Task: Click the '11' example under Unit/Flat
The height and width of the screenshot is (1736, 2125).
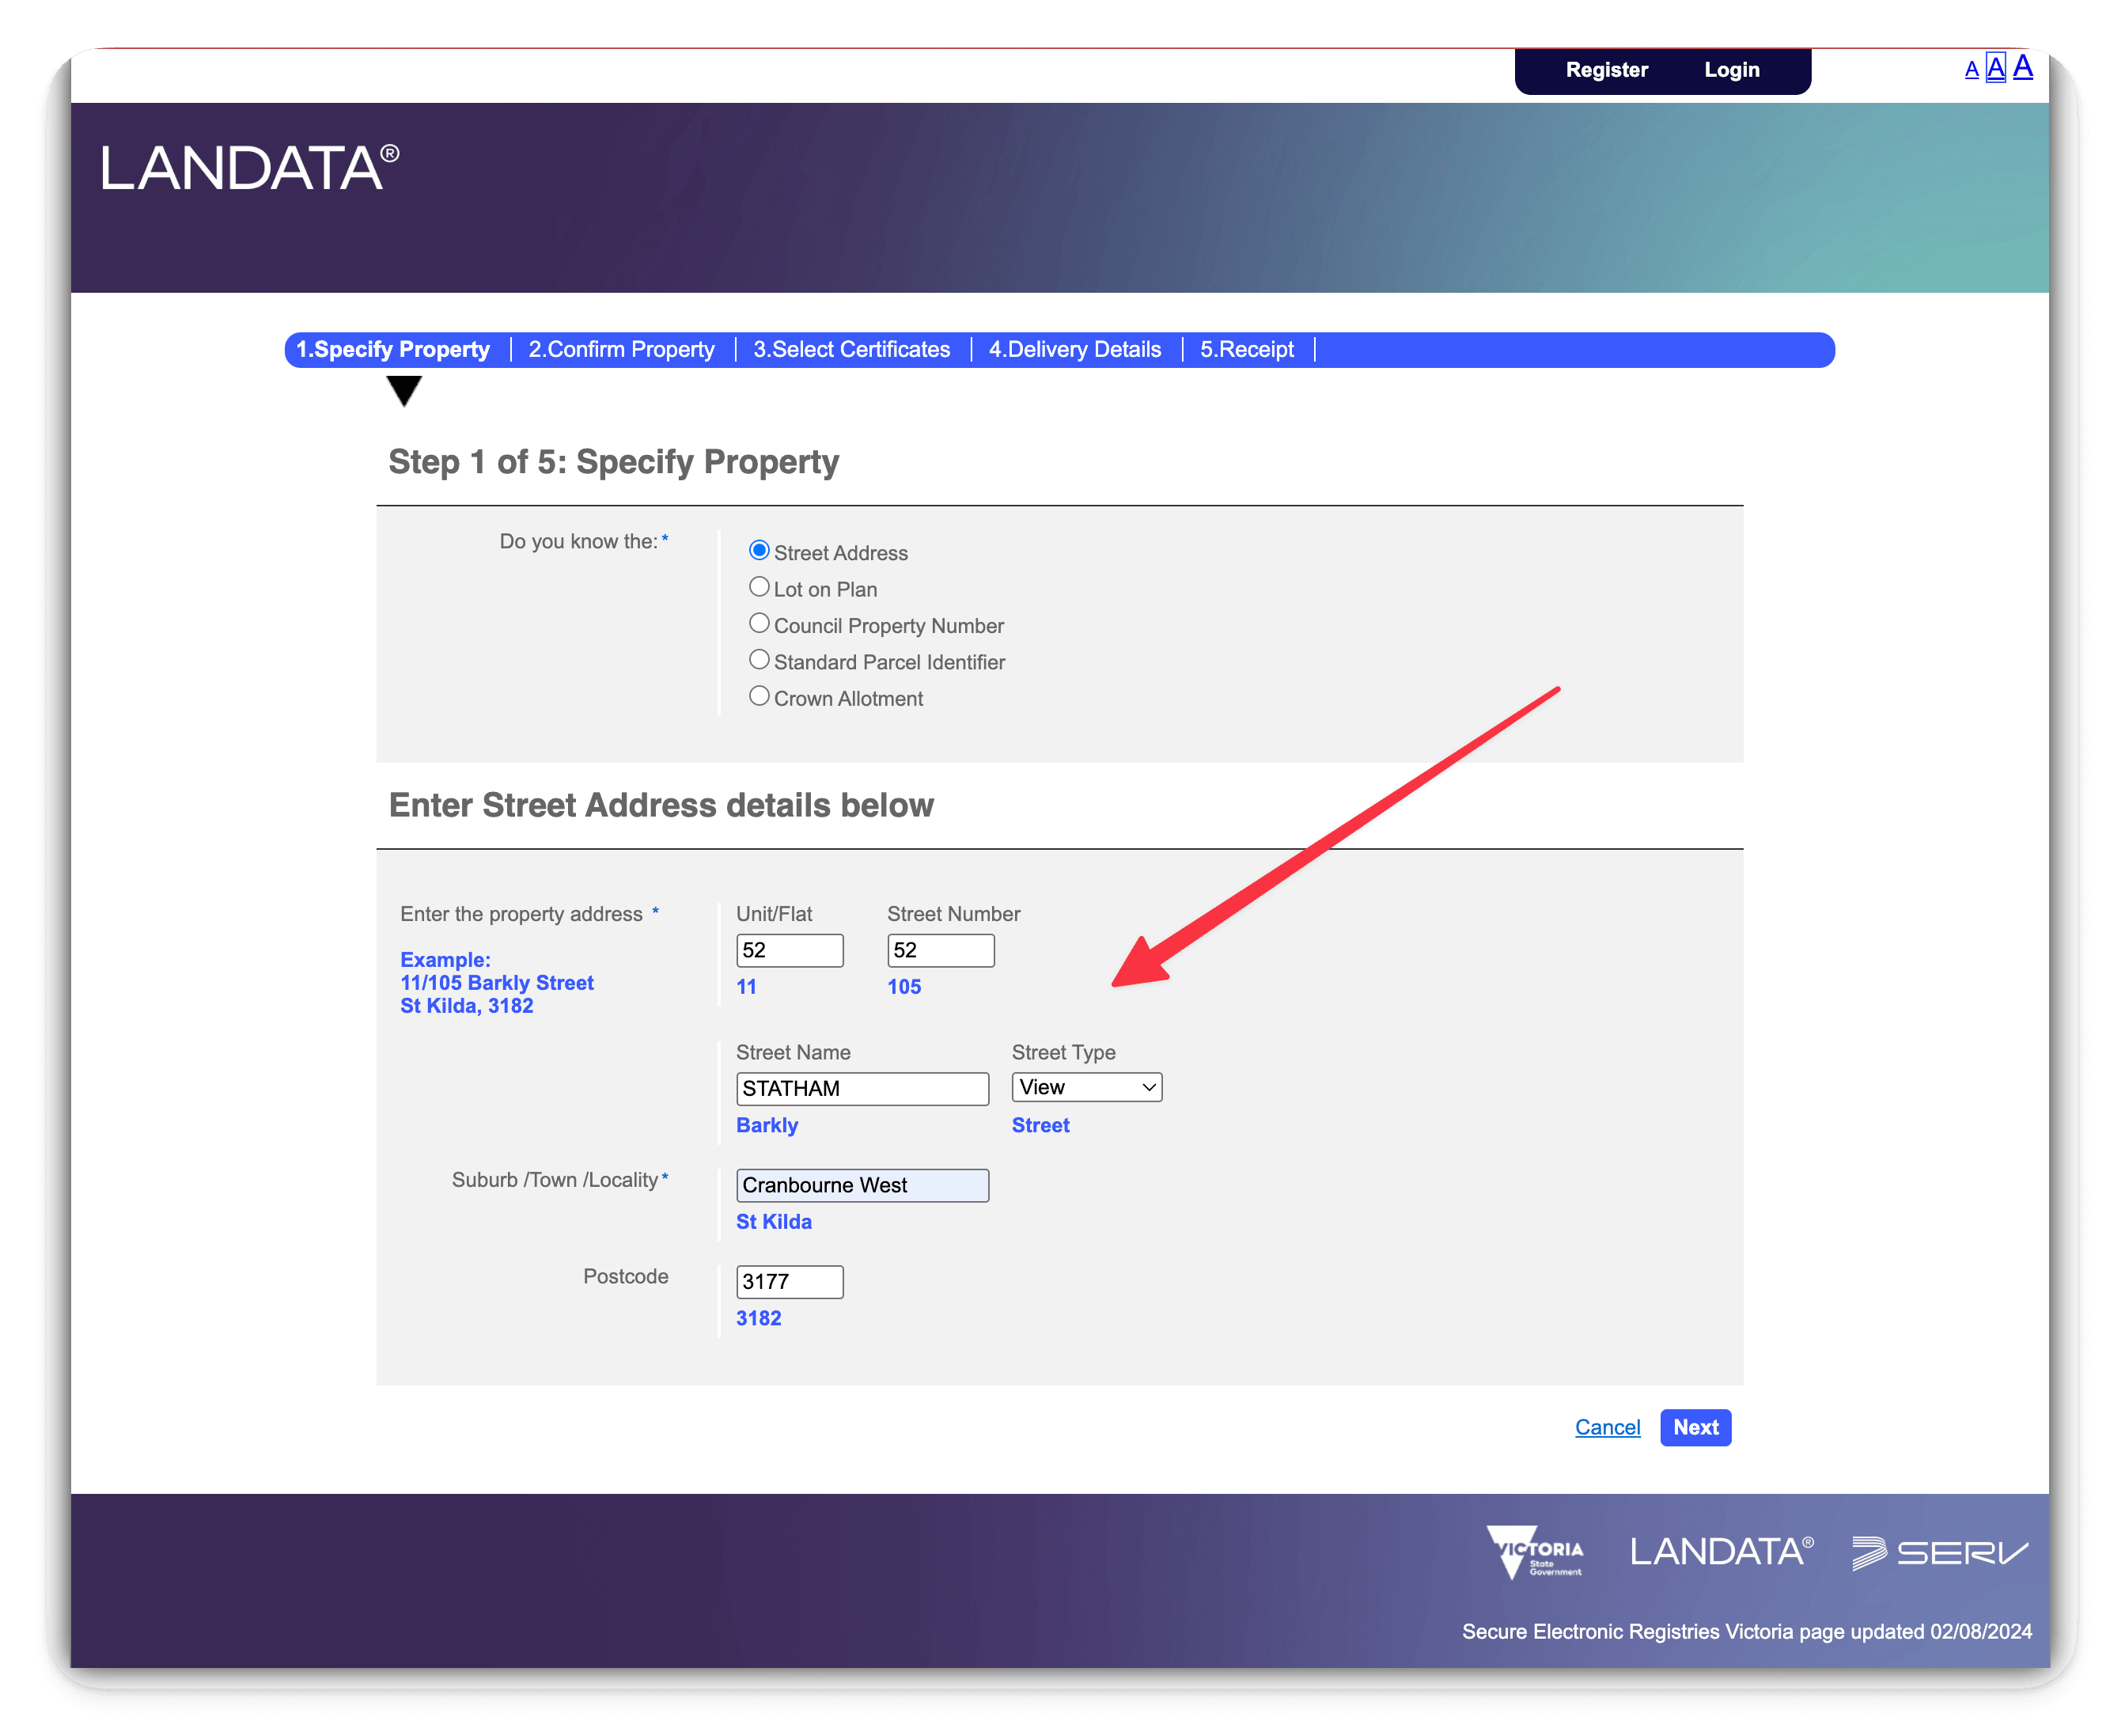Action: (x=746, y=987)
